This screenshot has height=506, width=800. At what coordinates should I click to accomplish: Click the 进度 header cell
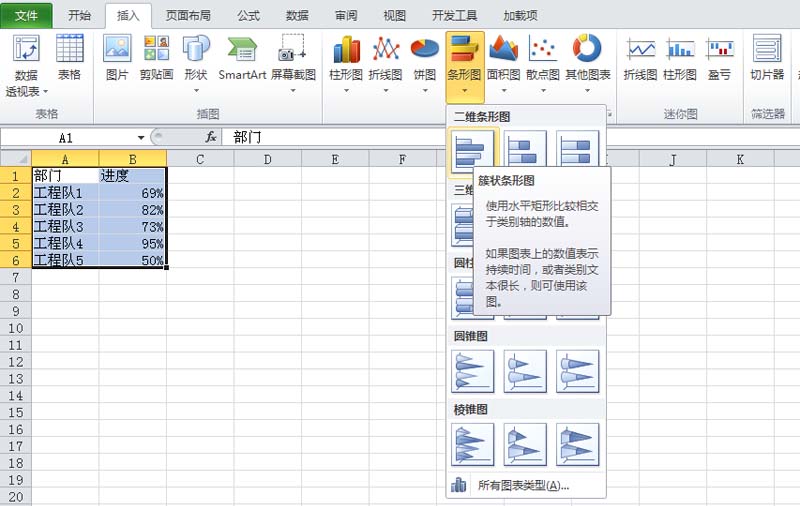133,176
